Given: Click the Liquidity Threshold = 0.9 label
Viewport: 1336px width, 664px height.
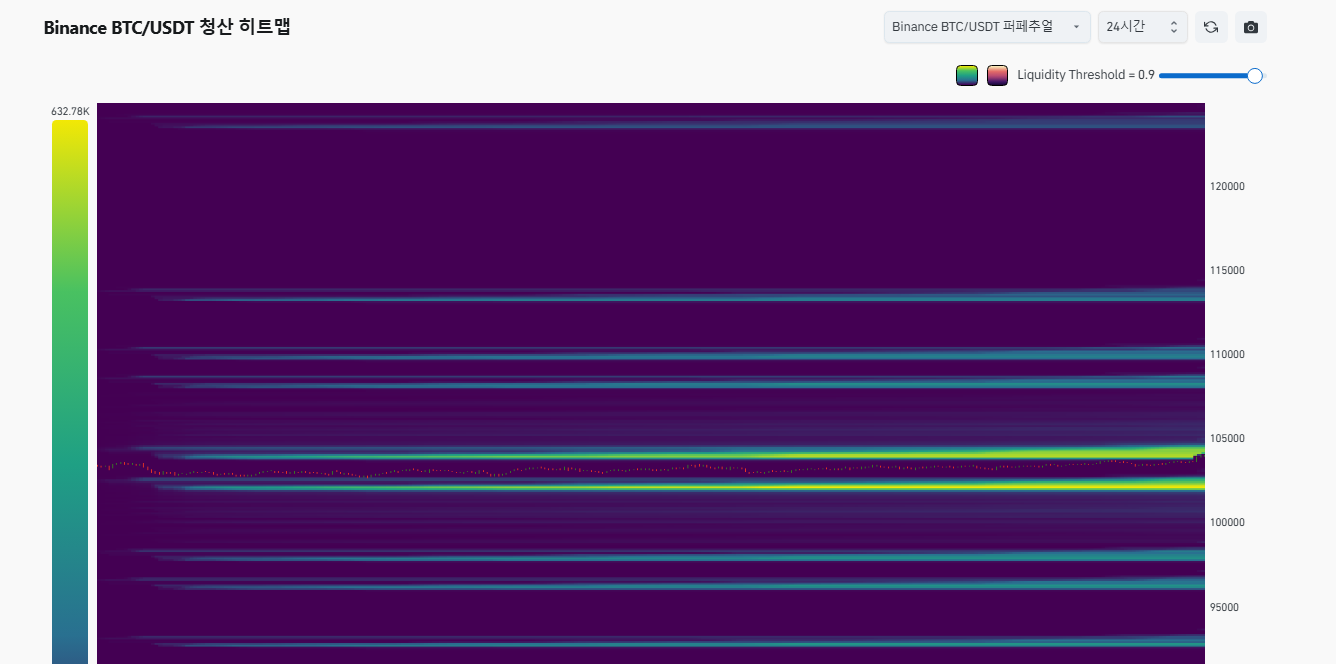Looking at the screenshot, I should point(1086,75).
